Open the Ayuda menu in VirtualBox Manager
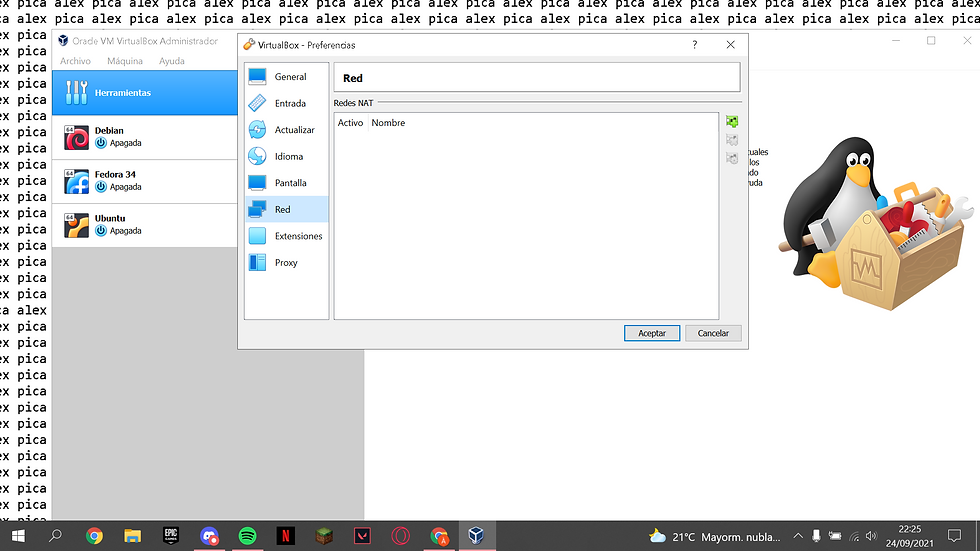Viewport: 980px width, 551px height. [x=171, y=61]
